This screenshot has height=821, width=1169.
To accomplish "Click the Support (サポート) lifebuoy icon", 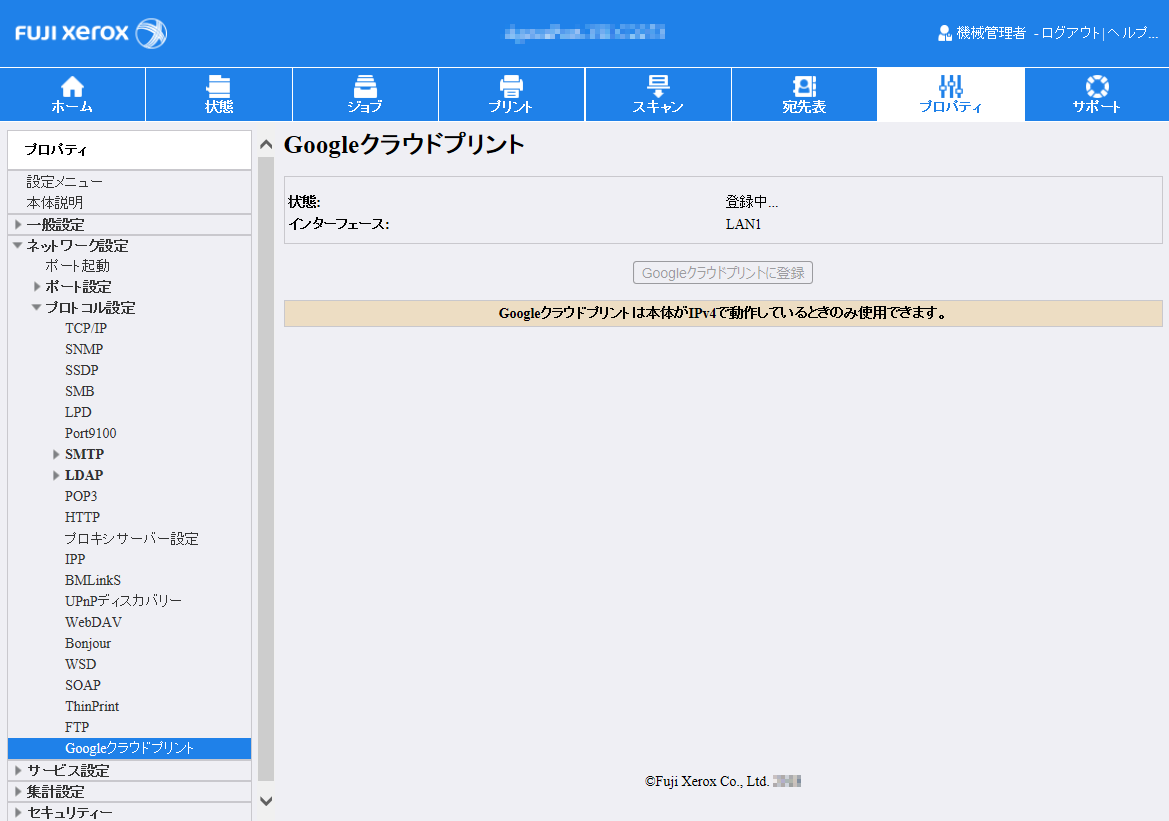I will click(1097, 87).
